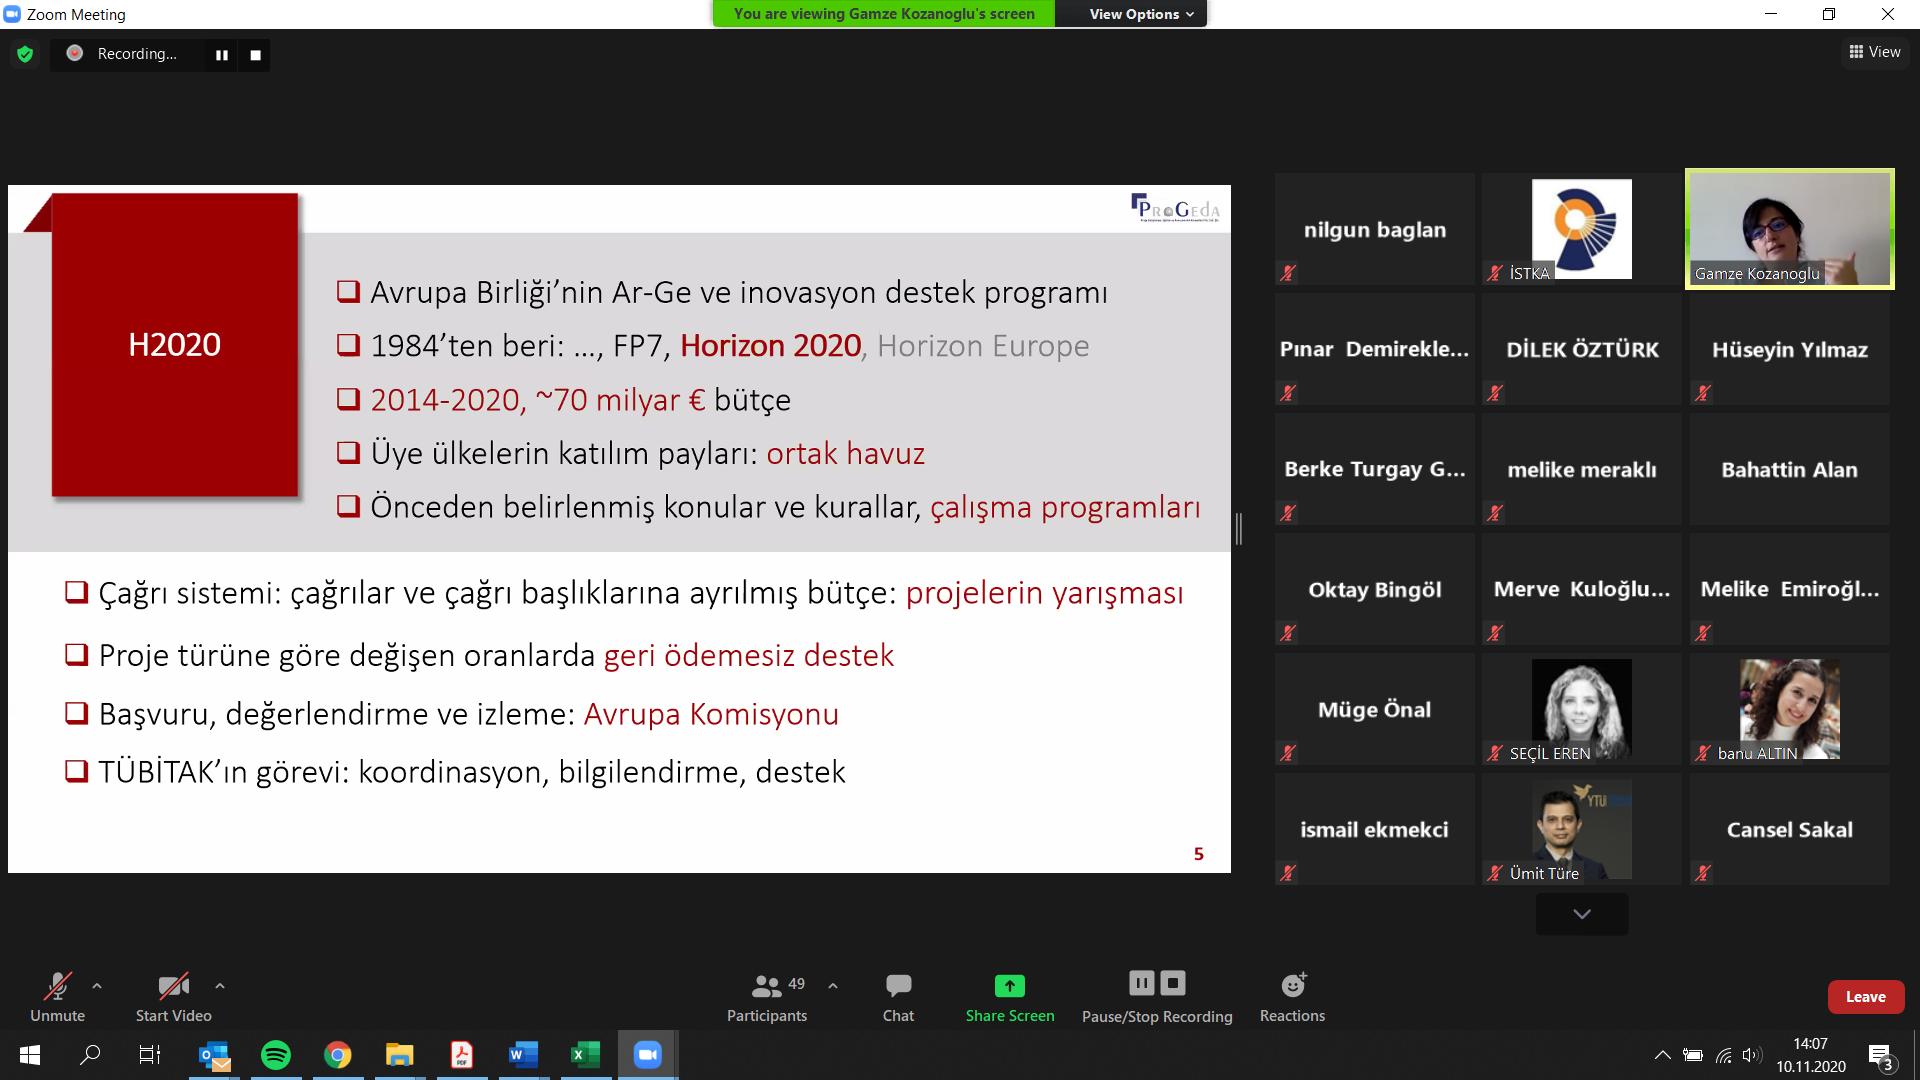Image resolution: width=1920 pixels, height=1080 pixels.
Task: Click muted mic icon on Berke Turgay tile
Action: tap(1288, 513)
